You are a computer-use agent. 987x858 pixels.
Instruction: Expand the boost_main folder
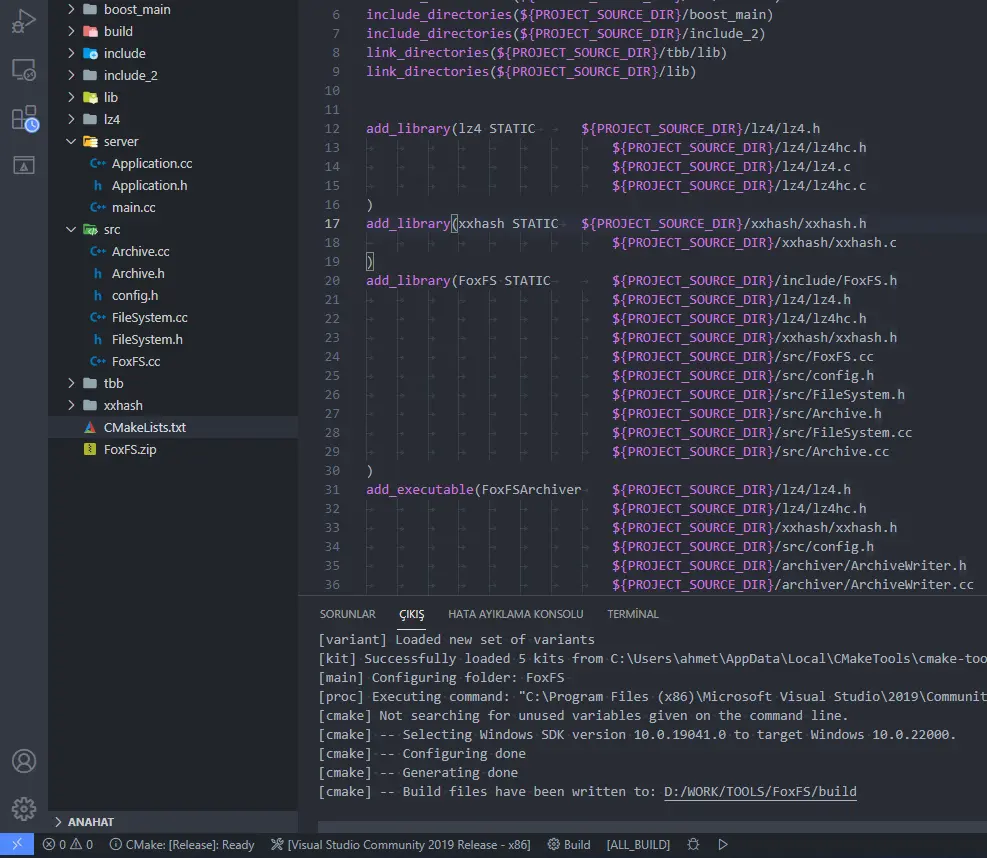click(x=71, y=9)
